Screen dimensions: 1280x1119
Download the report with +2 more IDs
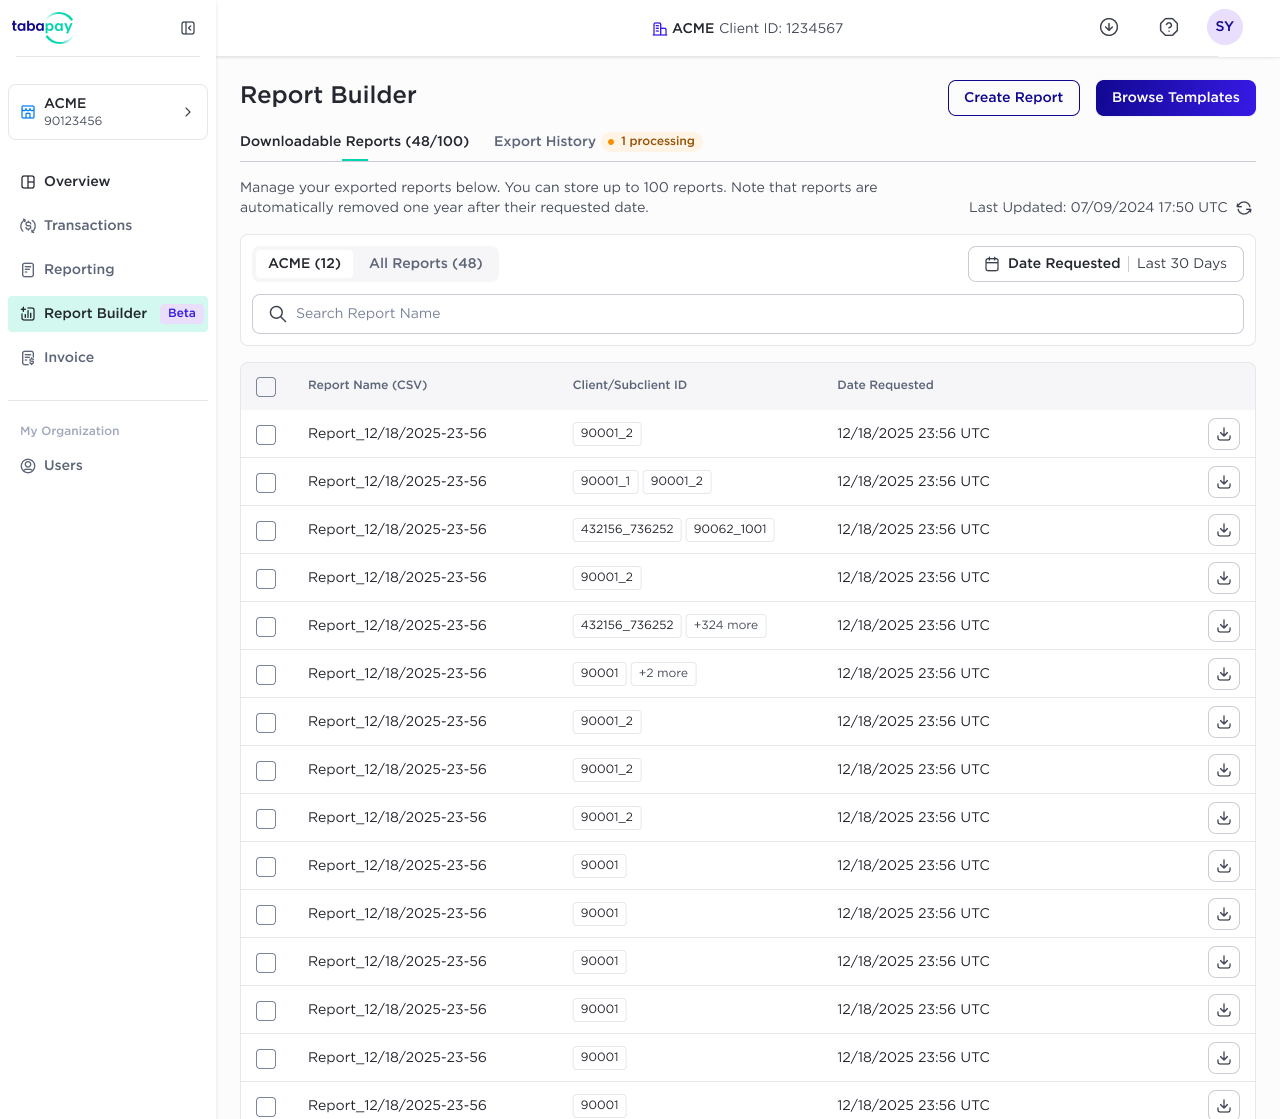point(1224,674)
